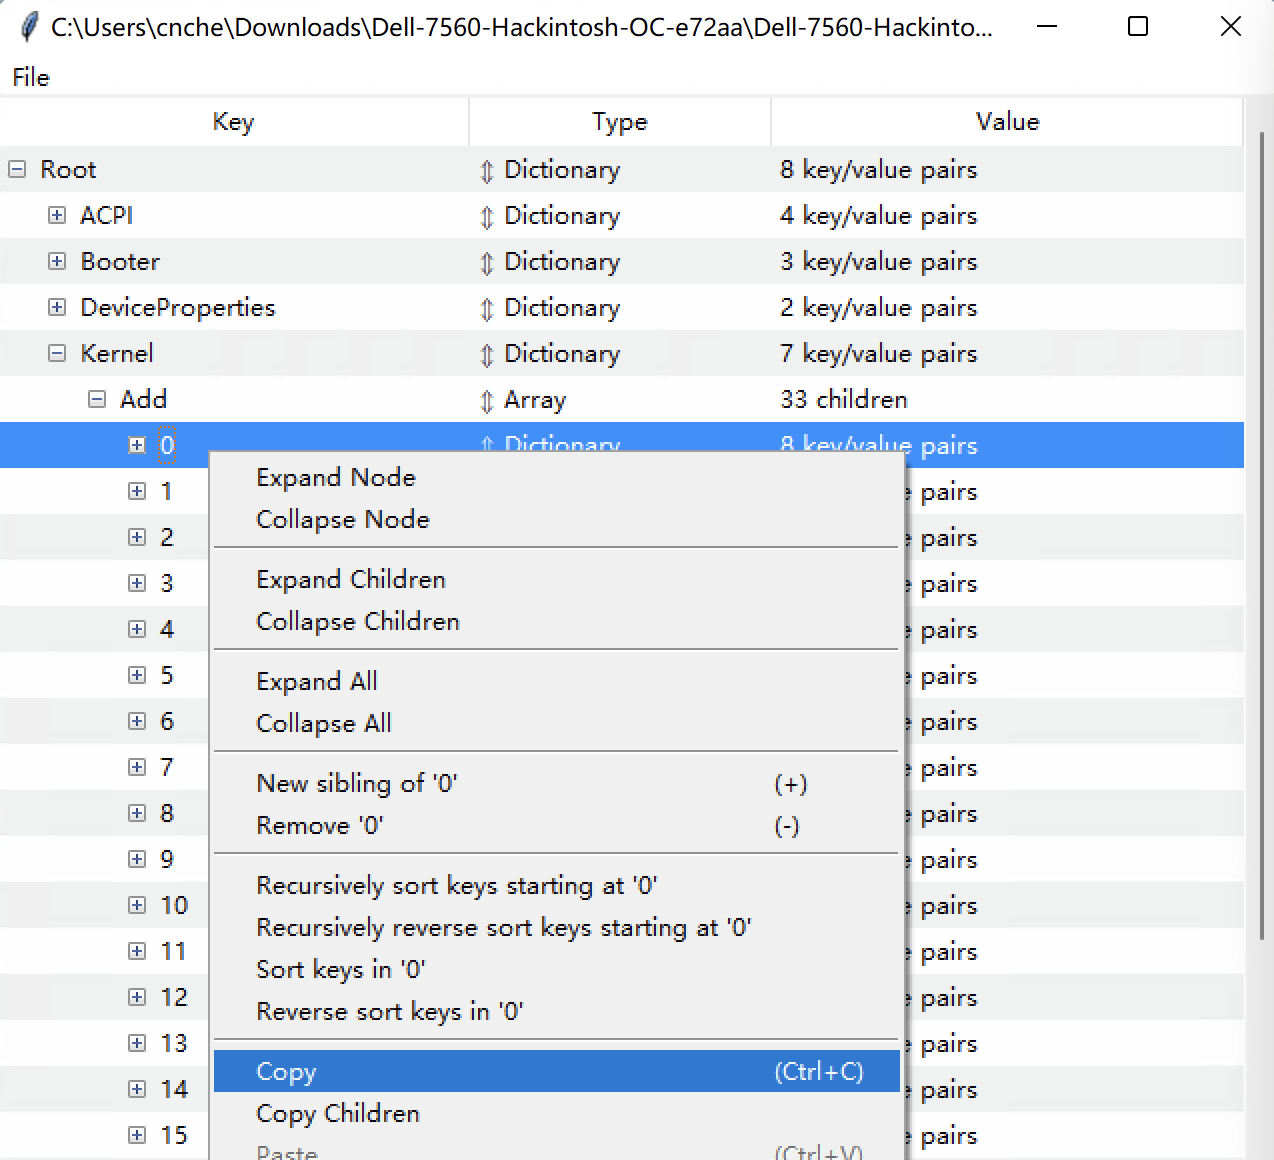Image resolution: width=1274 pixels, height=1160 pixels.
Task: Select the Kernel key label
Action: tap(117, 353)
